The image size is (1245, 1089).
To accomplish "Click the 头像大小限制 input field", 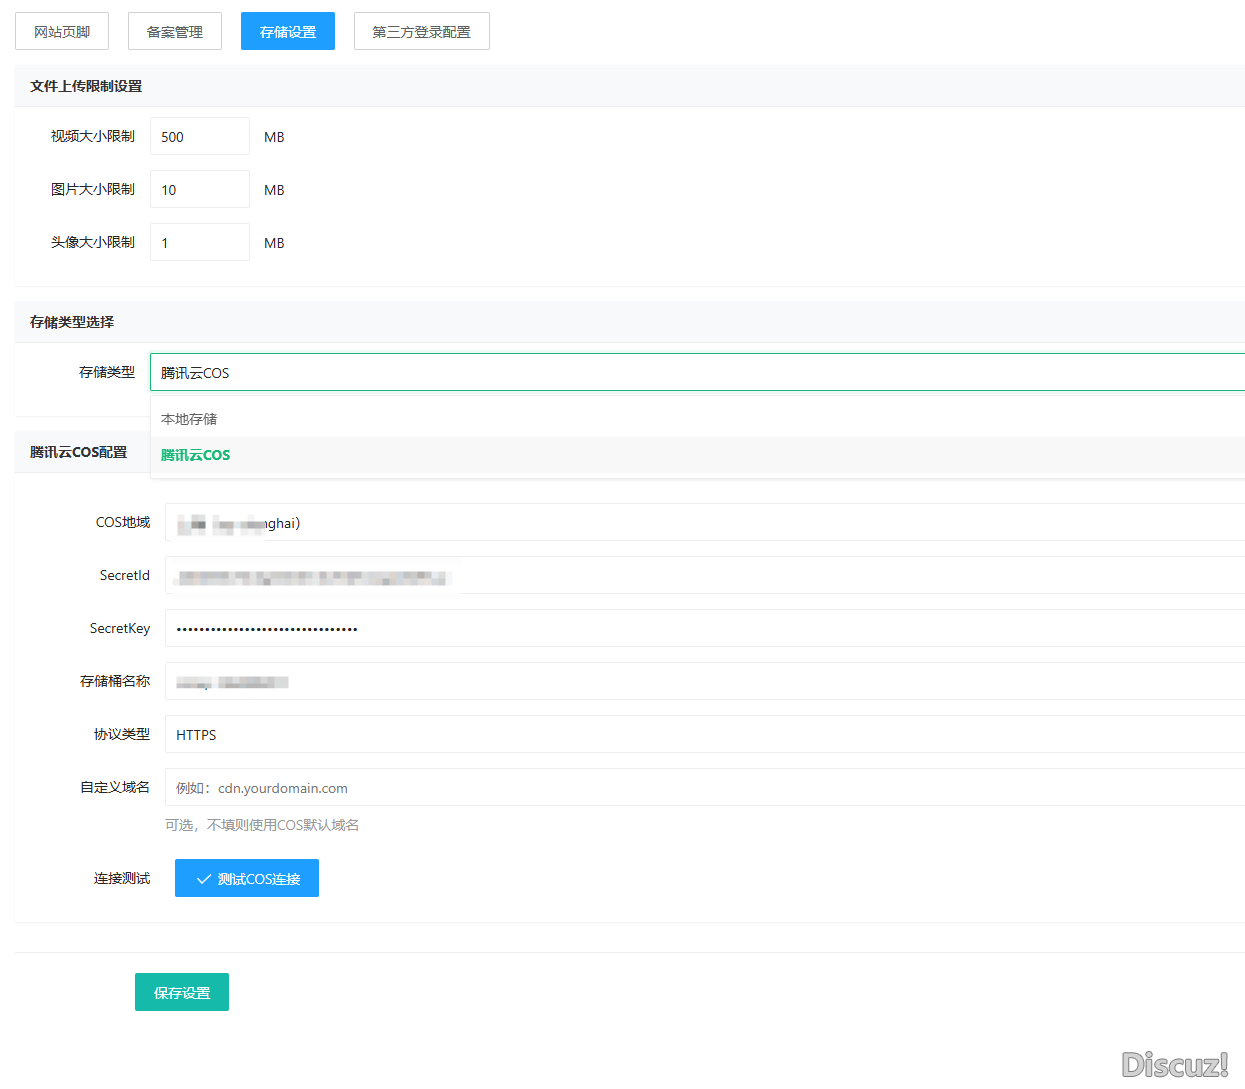I will (x=200, y=243).
